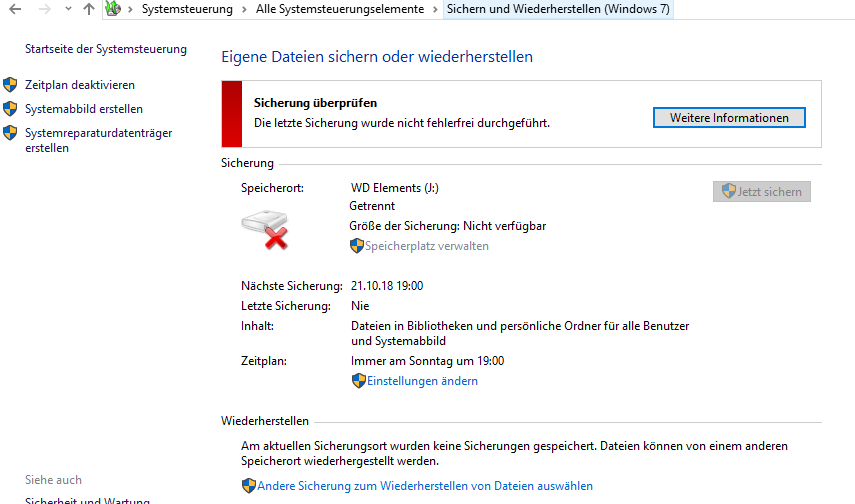Select Sichern und Wiederherstellen (Windows 7) breadcrumb

(558, 9)
